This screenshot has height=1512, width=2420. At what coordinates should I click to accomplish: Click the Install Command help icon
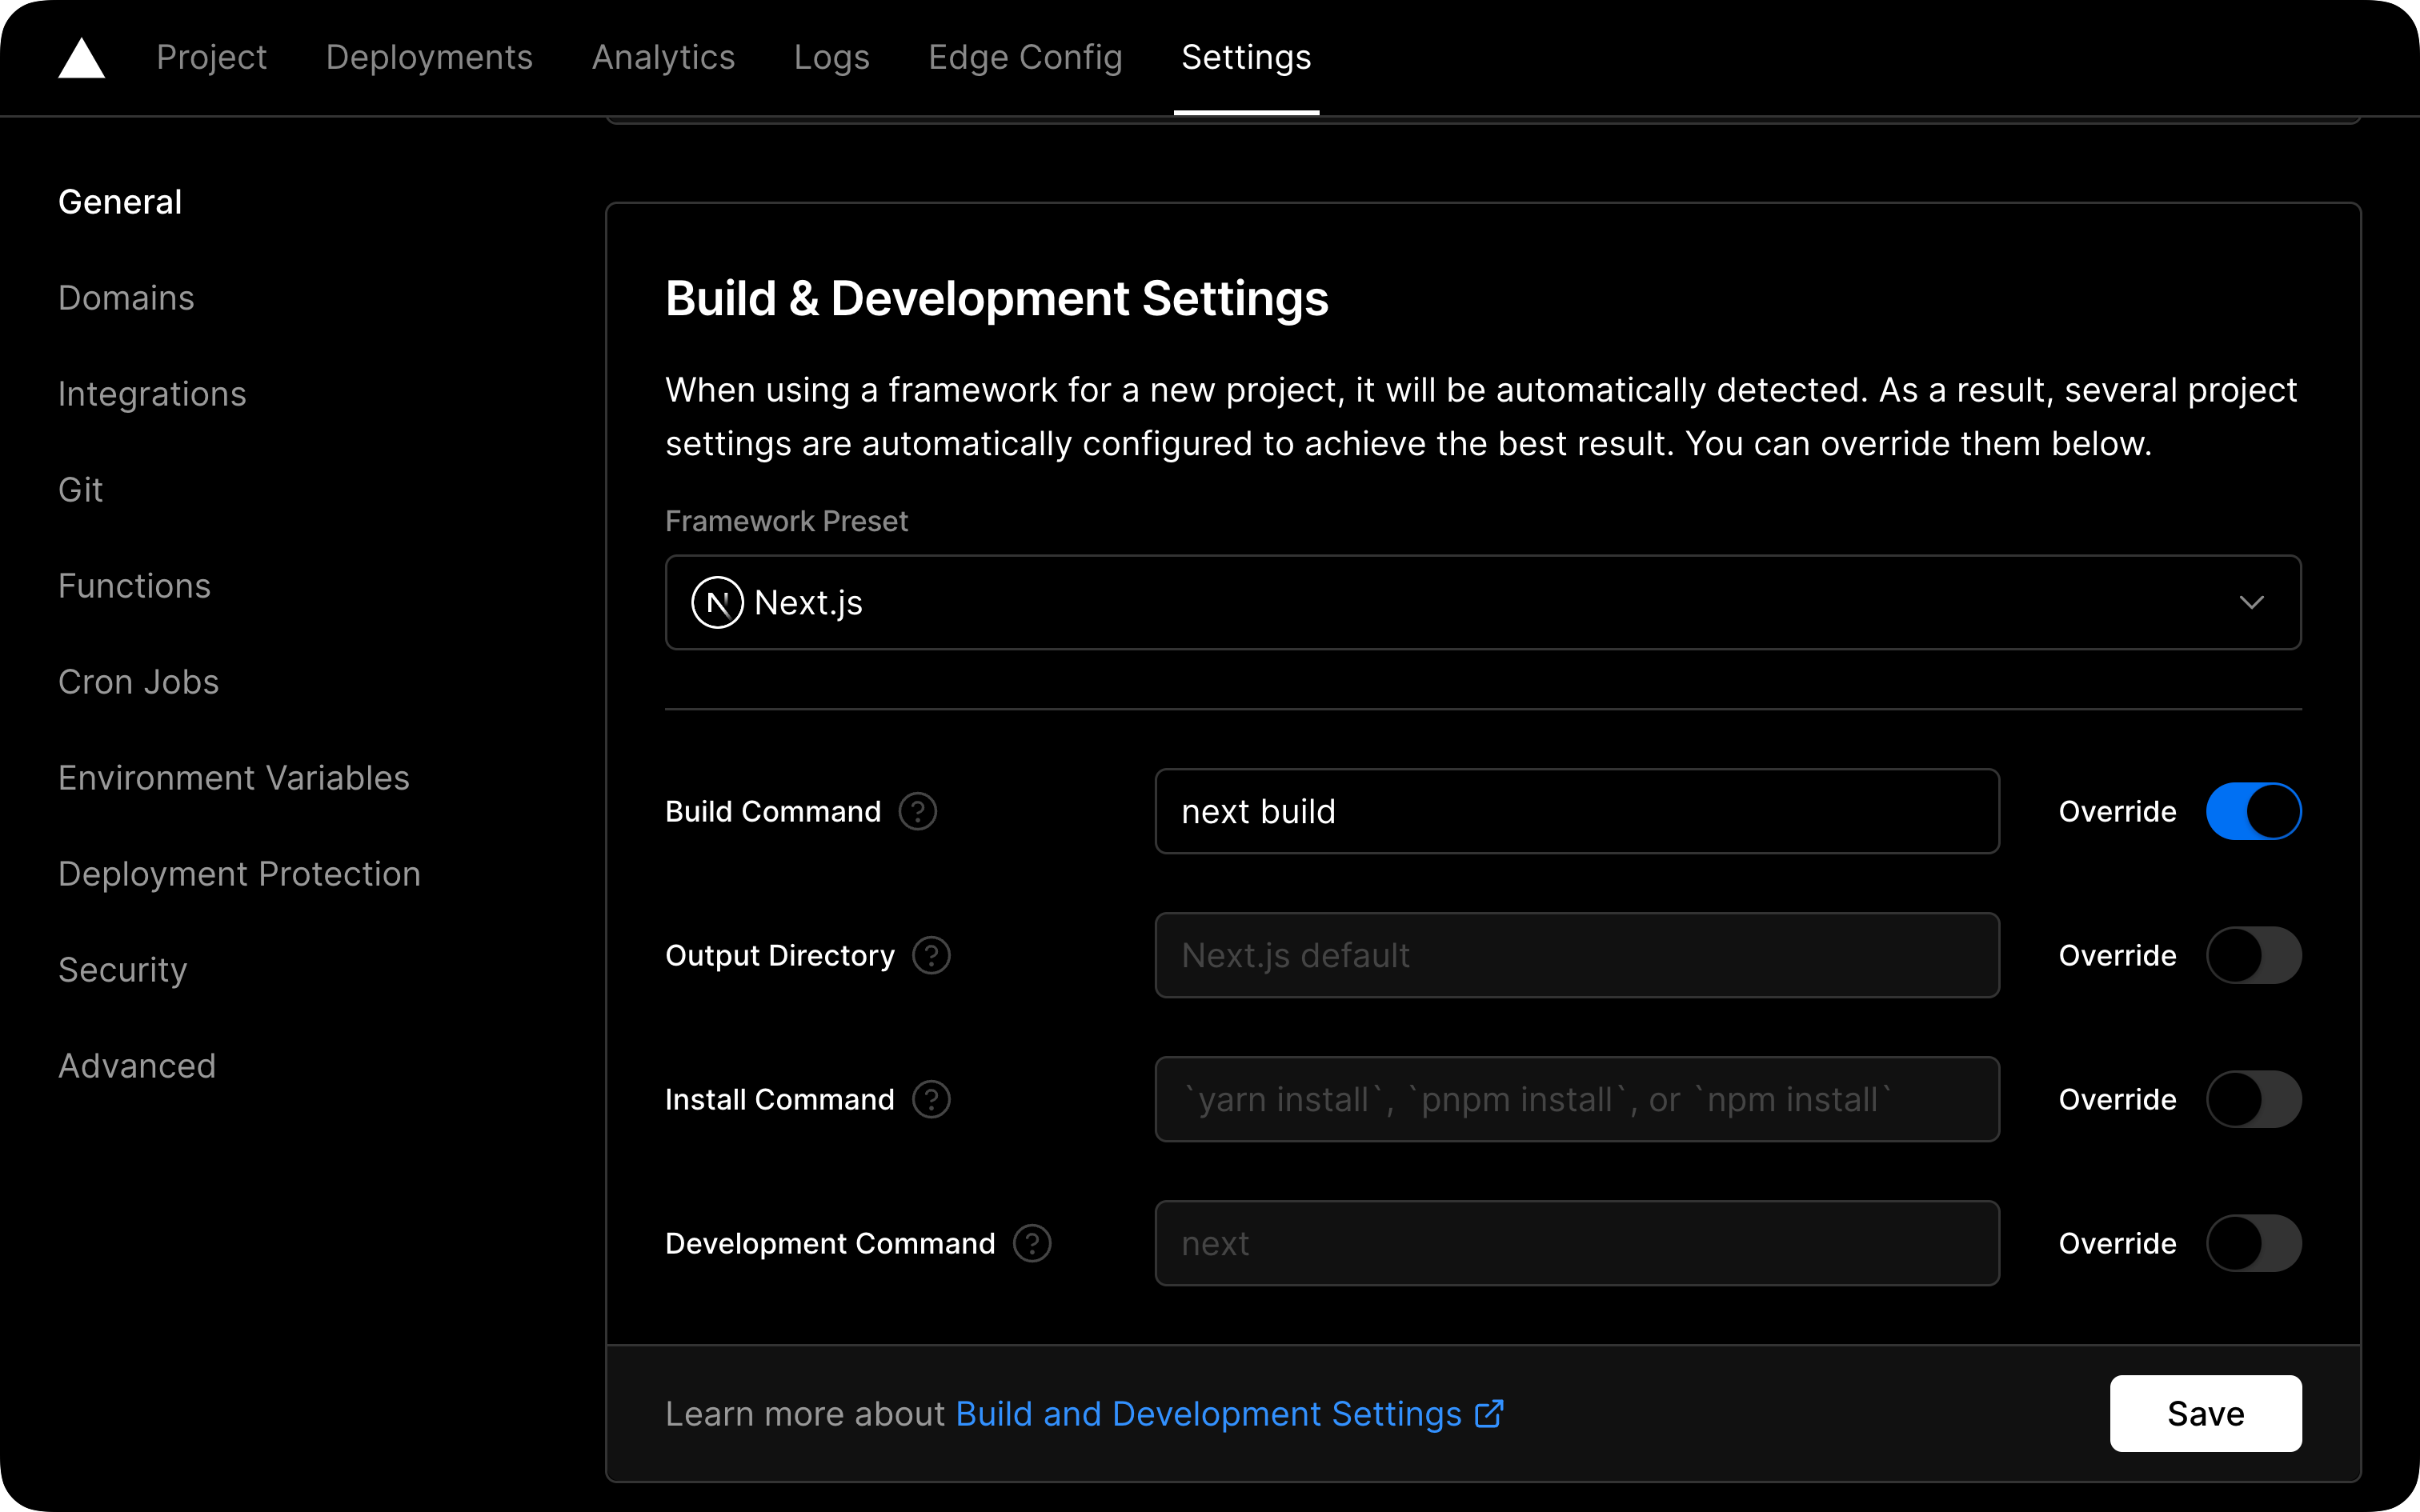tap(932, 1099)
